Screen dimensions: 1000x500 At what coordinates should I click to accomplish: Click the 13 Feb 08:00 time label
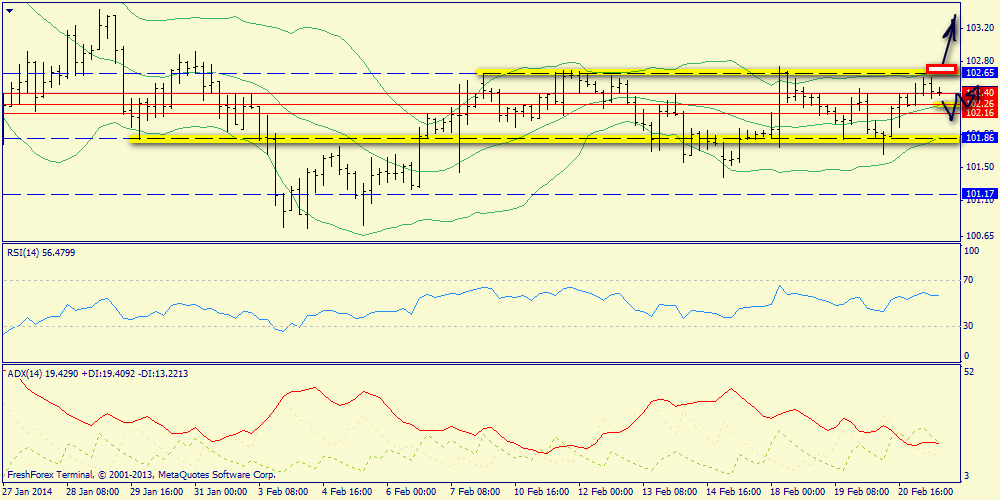pos(668,492)
